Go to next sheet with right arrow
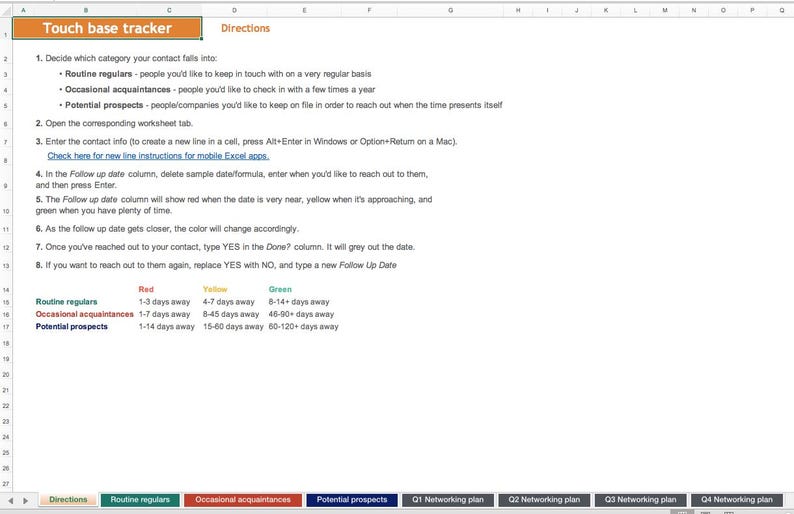This screenshot has height=514, width=794. click(x=25, y=500)
